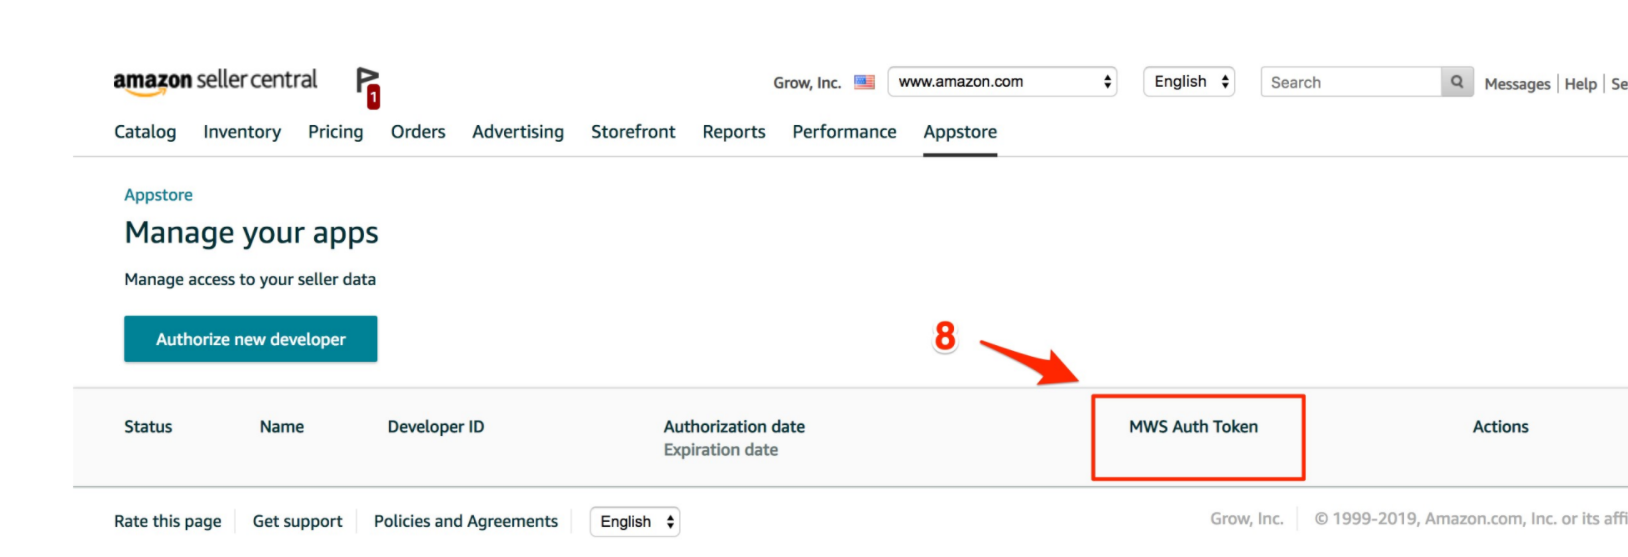1628x557 pixels.
Task: Open the Inventory menu
Action: pyautogui.click(x=242, y=132)
